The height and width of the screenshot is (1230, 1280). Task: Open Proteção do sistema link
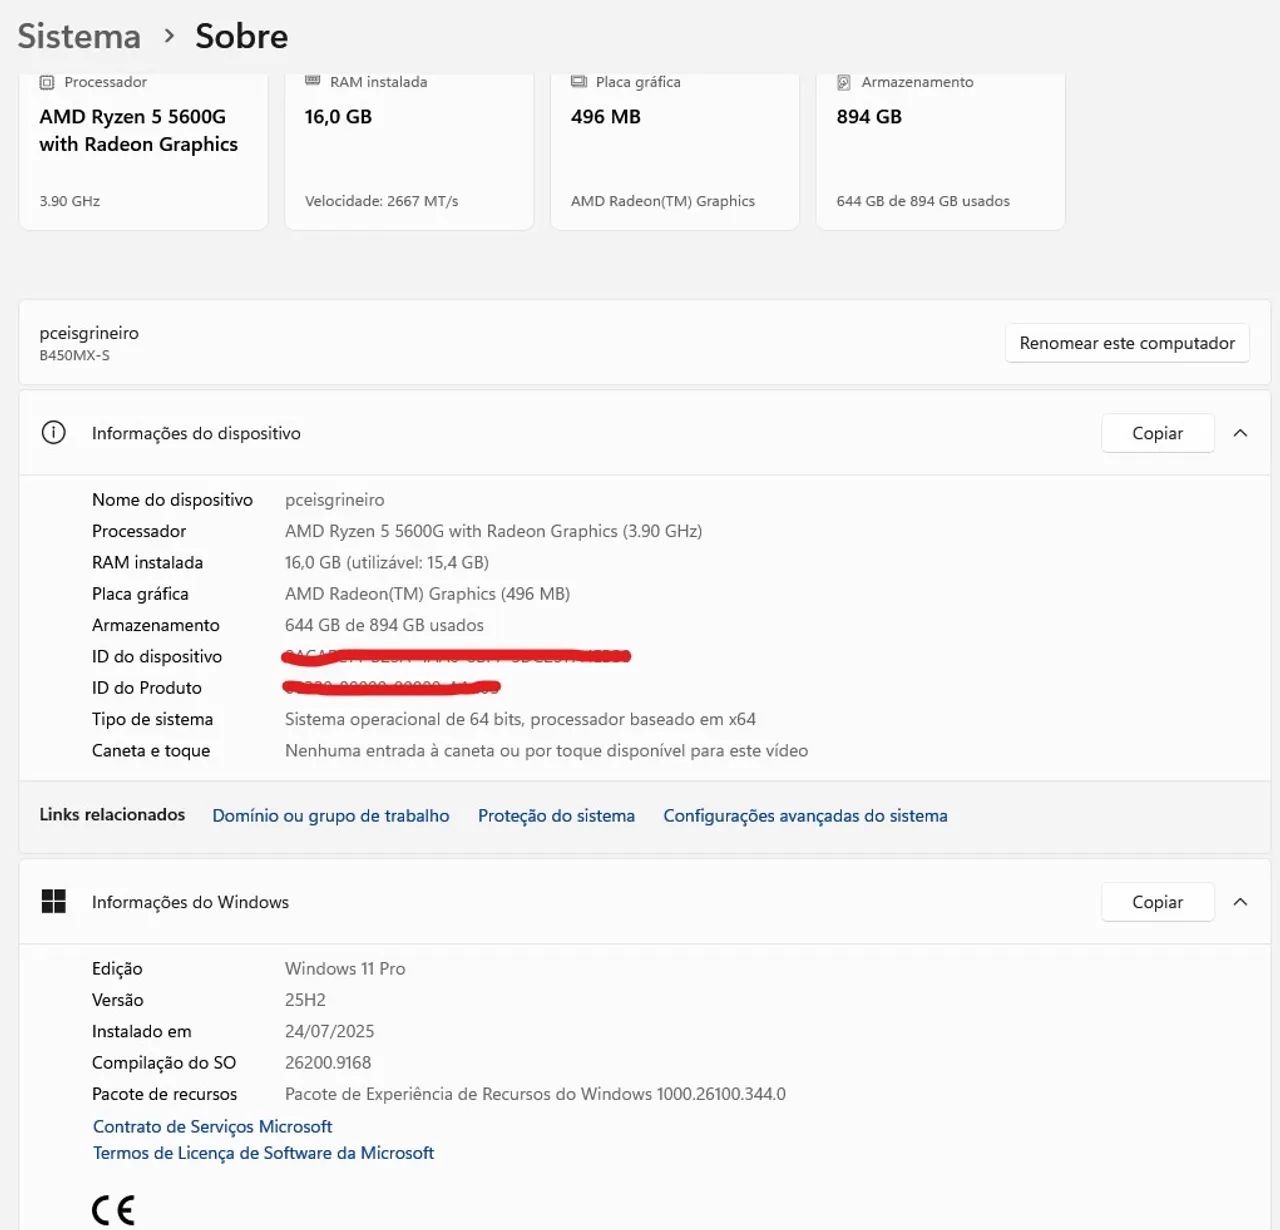(x=556, y=816)
